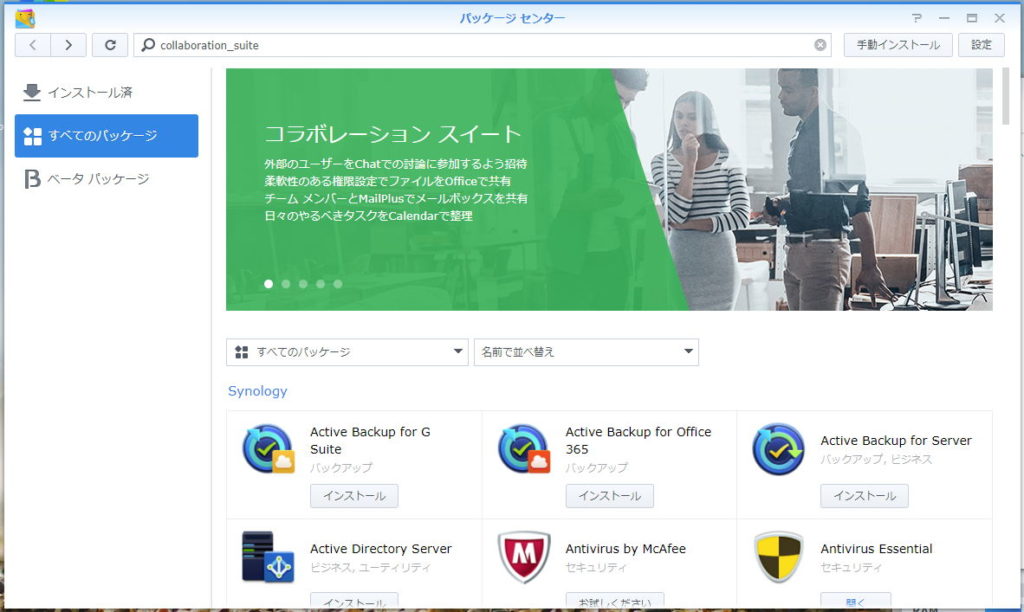
Task: Click the ビジネス, ユーティリティ category text
Action: [x=370, y=568]
